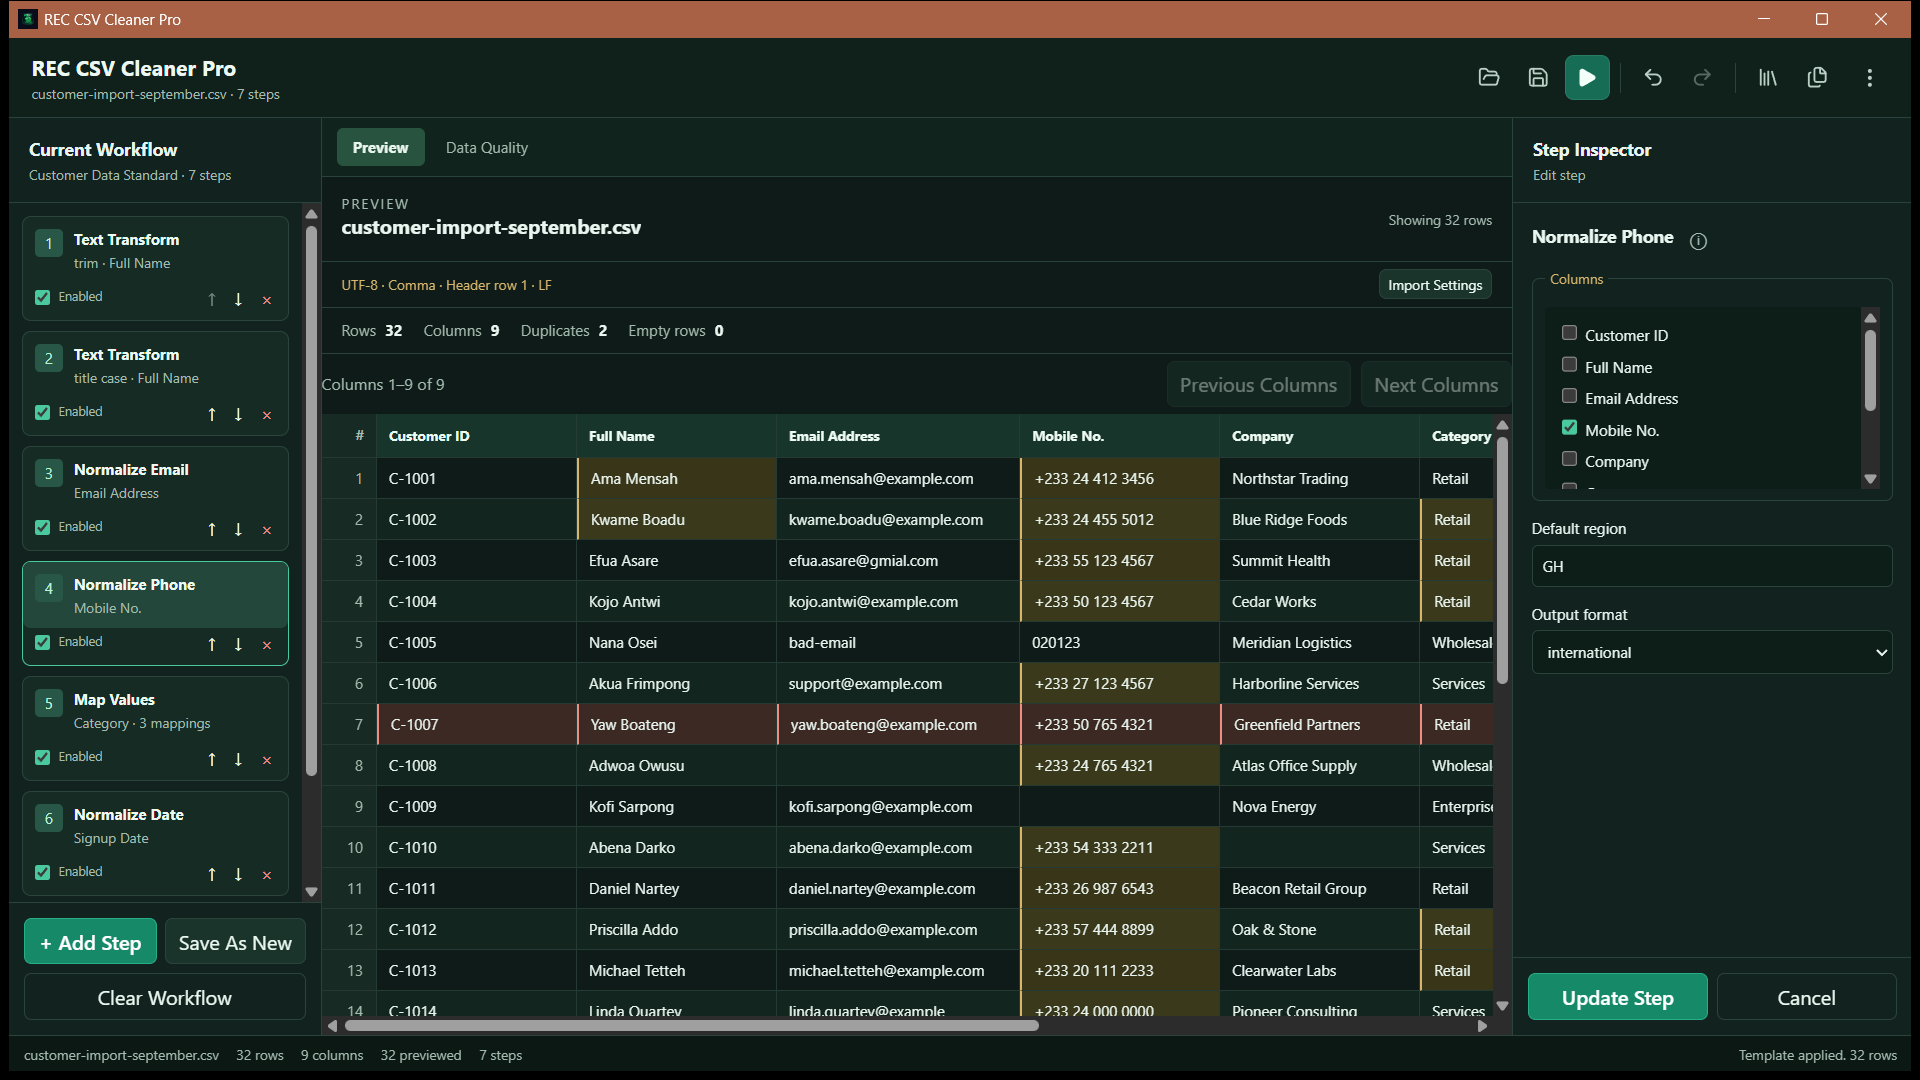Image resolution: width=1920 pixels, height=1080 pixels.
Task: Click workflow list scroll down arrow
Action: [311, 892]
